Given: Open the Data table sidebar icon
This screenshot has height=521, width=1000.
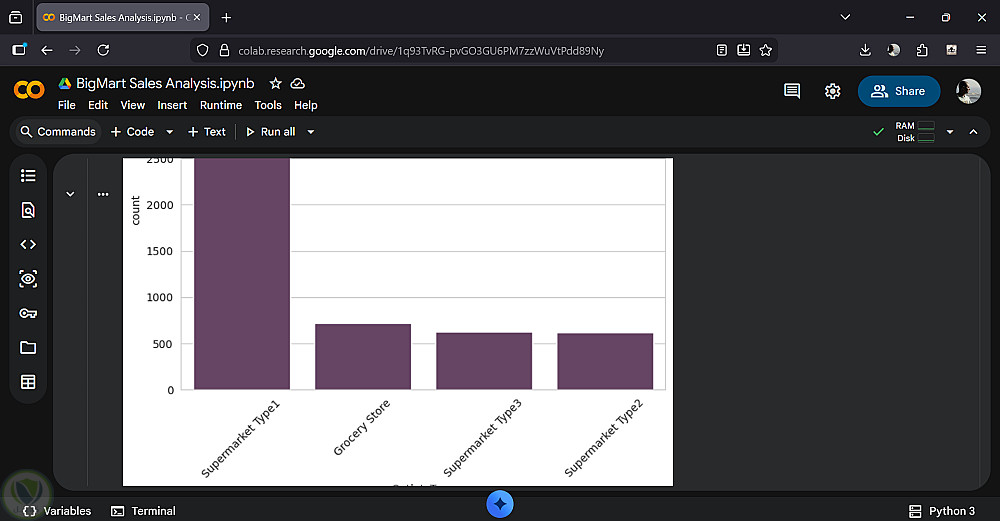Looking at the screenshot, I should pos(28,382).
